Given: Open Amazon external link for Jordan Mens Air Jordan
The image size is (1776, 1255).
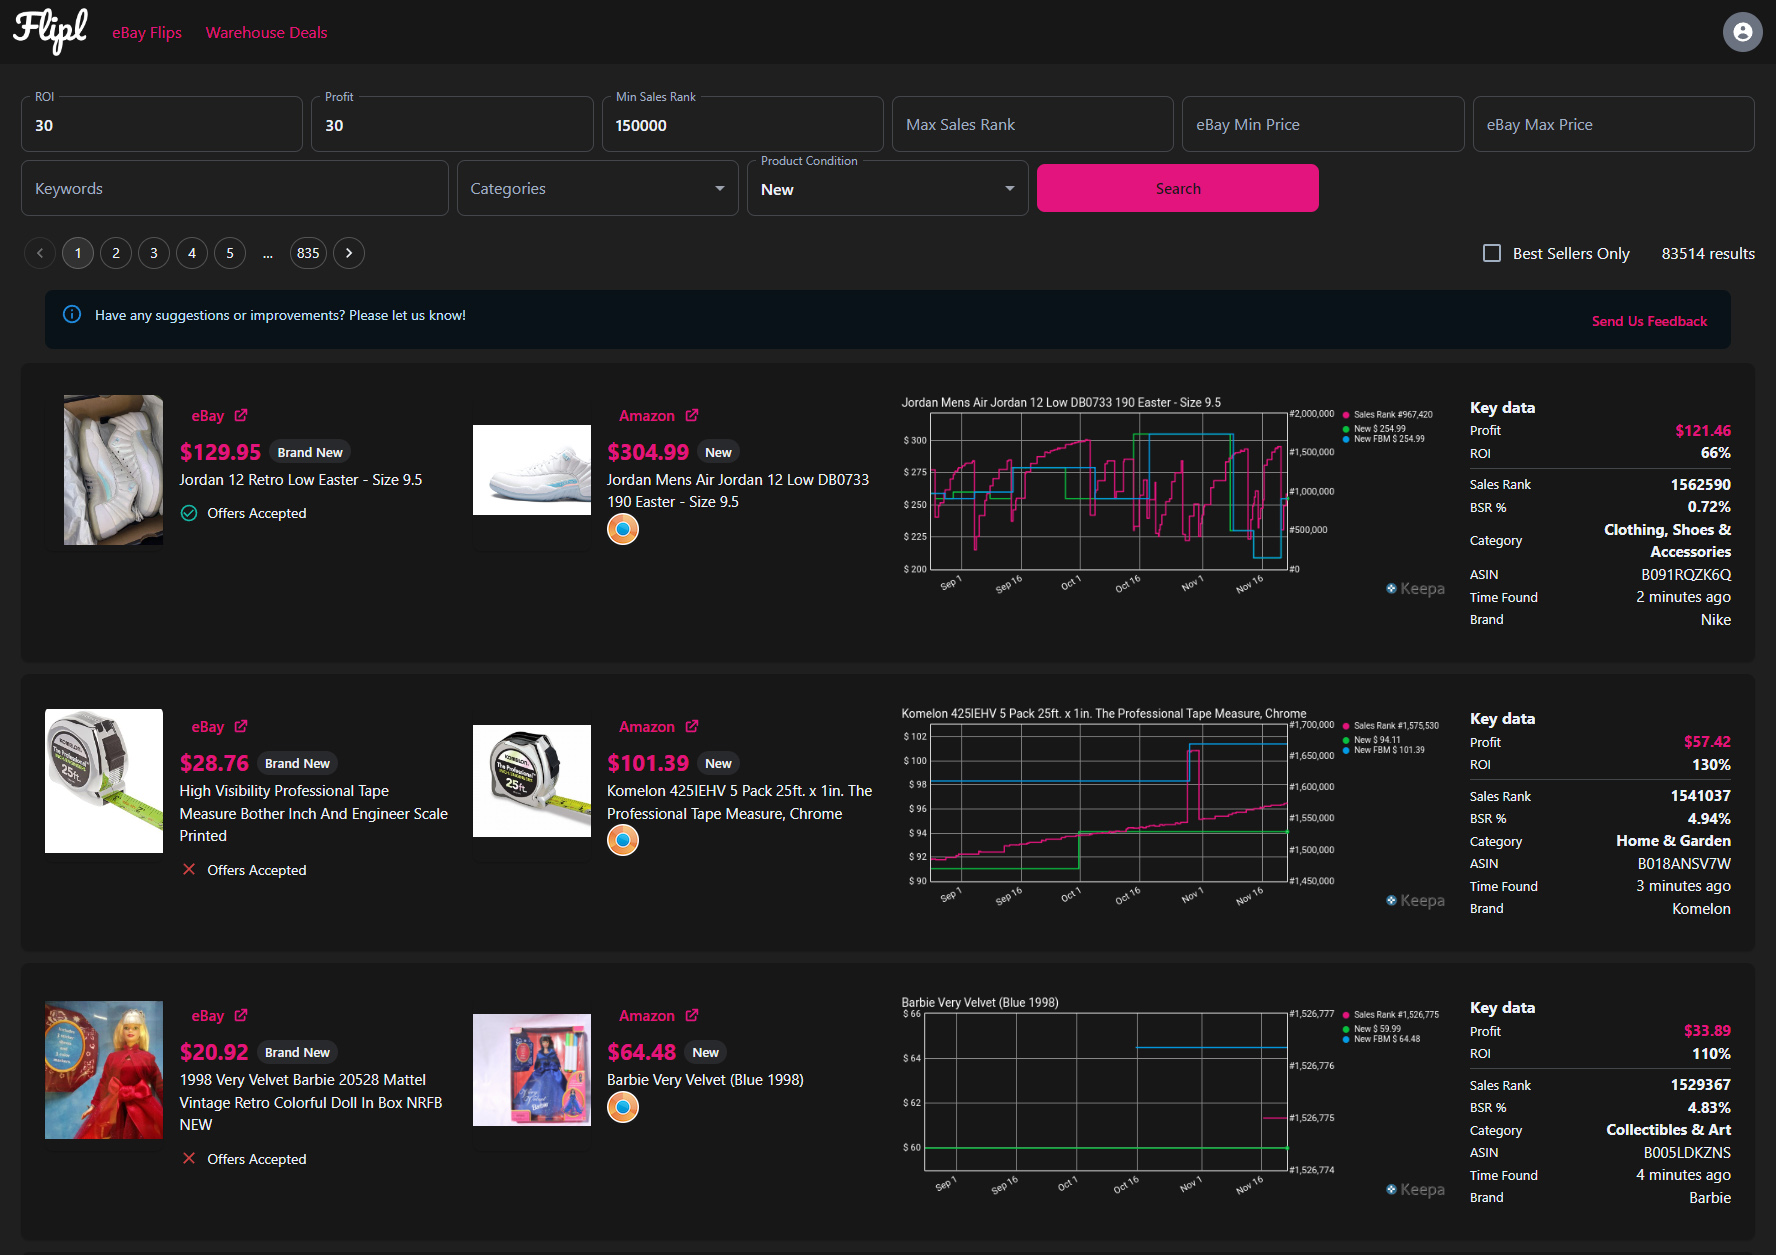Looking at the screenshot, I should 692,415.
